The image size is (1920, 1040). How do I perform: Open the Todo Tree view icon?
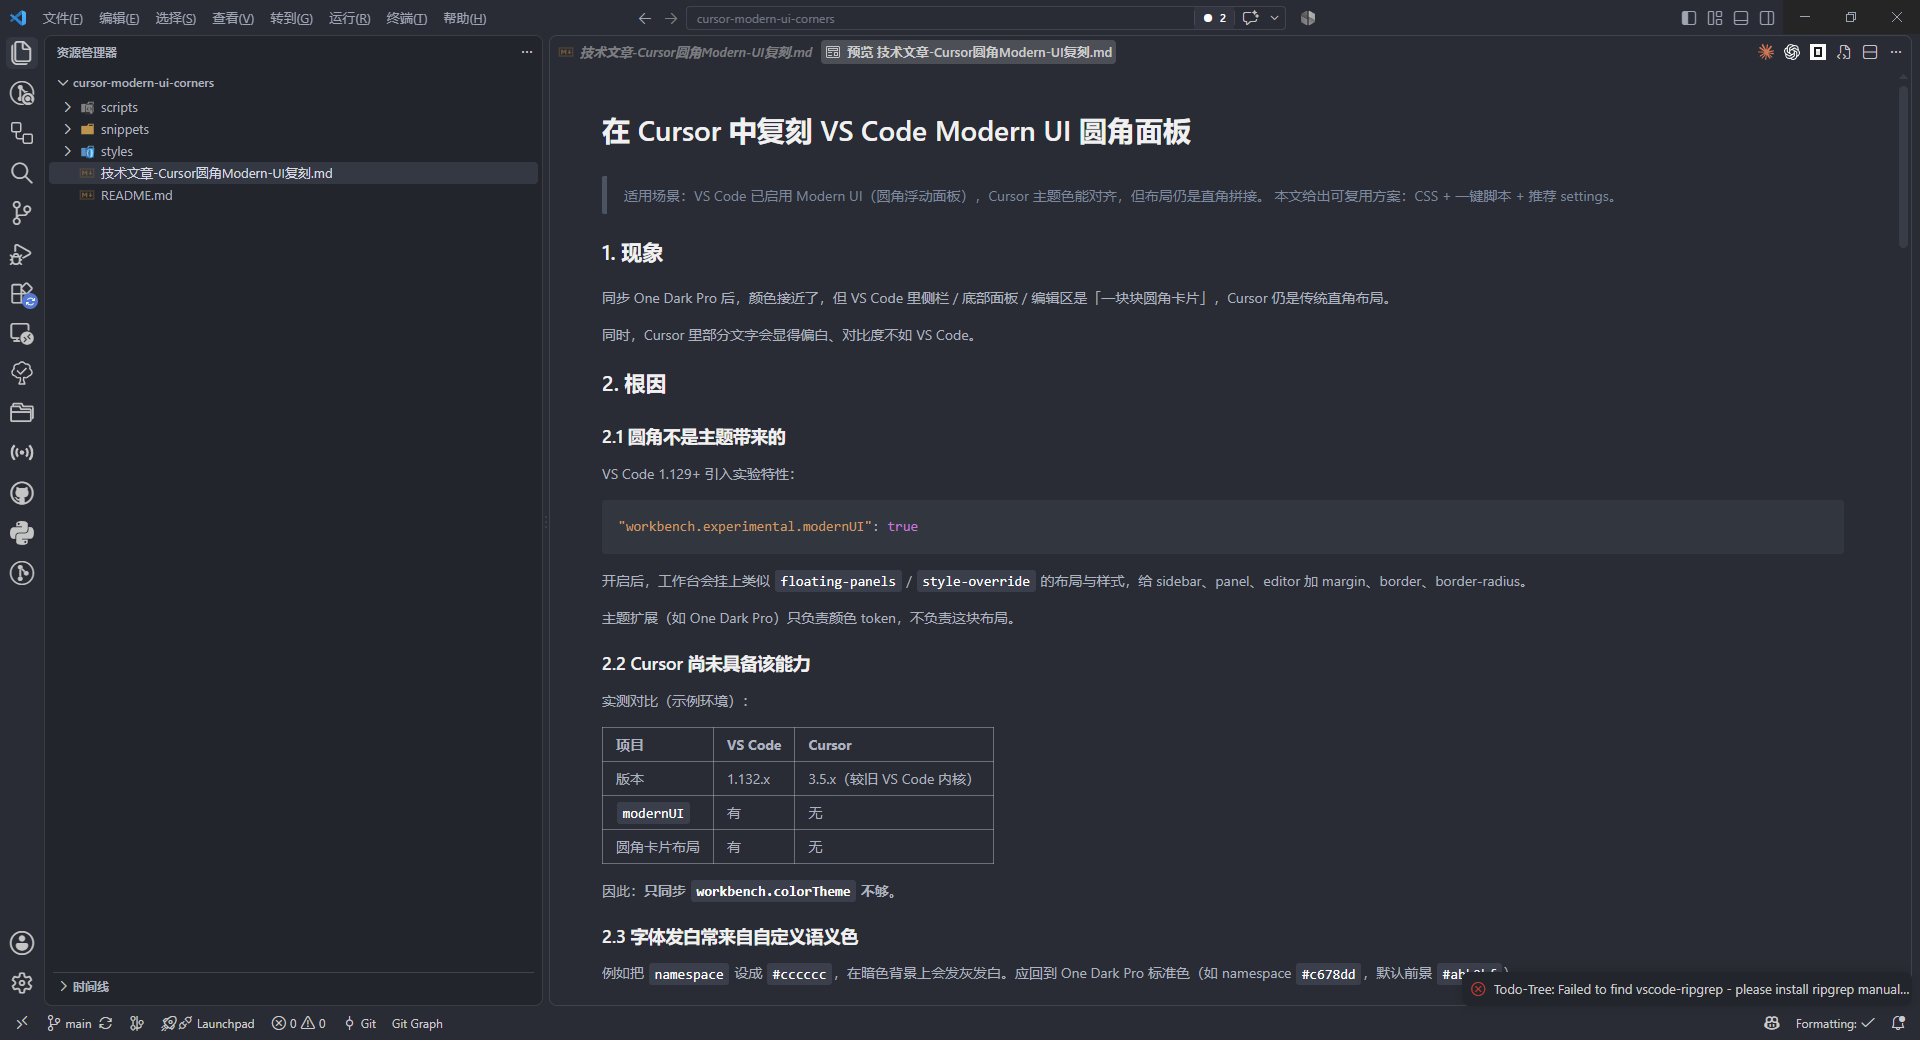point(21,373)
